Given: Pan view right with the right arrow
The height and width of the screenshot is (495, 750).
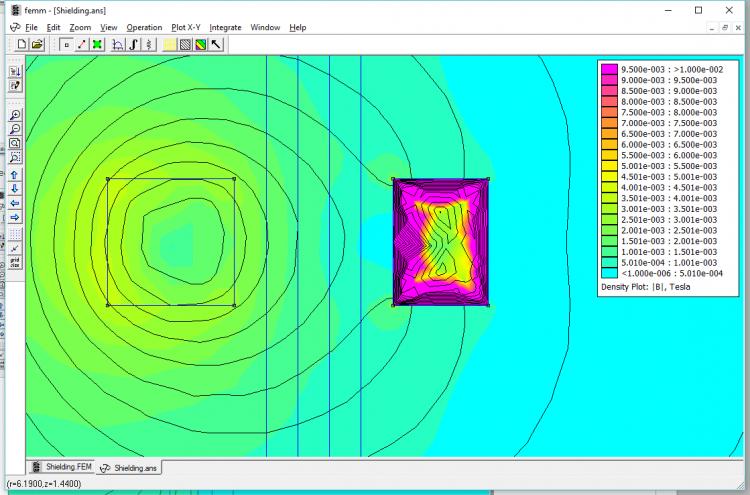Looking at the screenshot, I should click(15, 217).
